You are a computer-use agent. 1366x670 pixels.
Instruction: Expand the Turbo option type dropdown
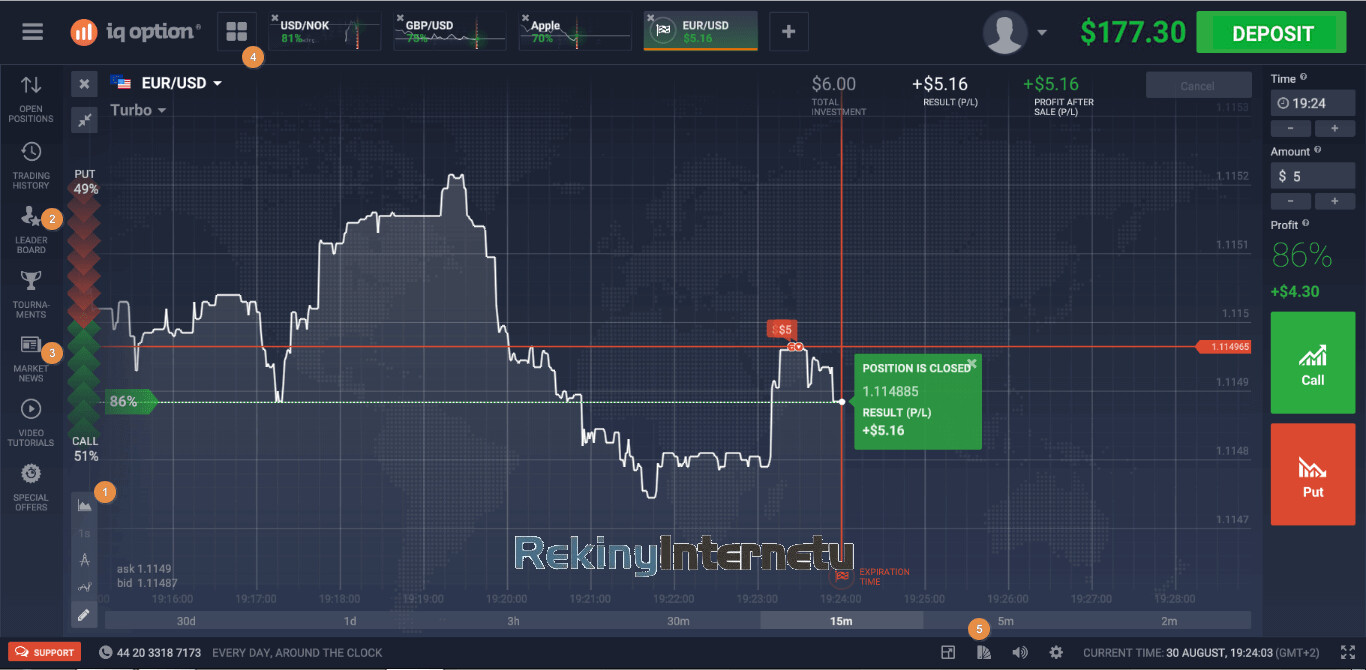point(138,110)
